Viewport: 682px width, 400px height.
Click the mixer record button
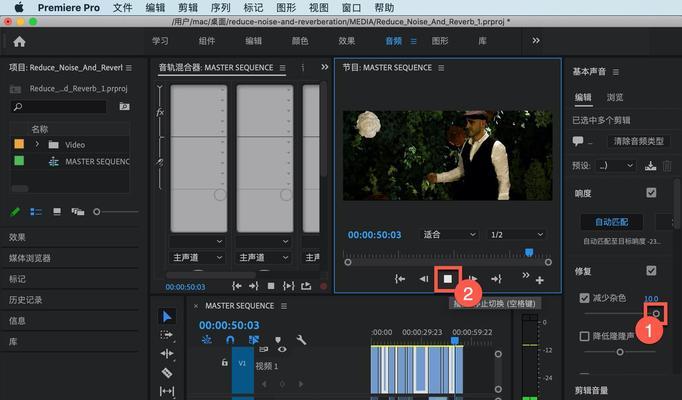tap(324, 286)
